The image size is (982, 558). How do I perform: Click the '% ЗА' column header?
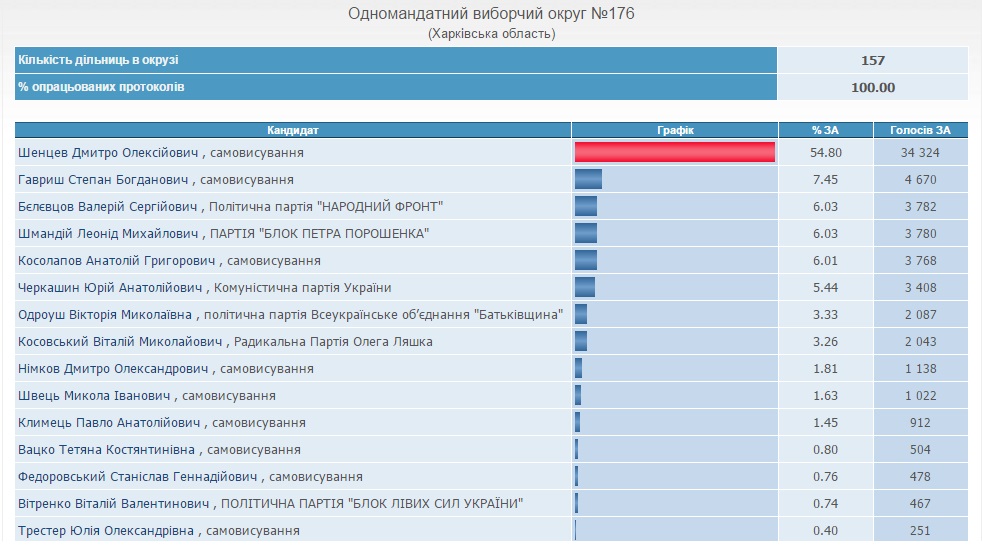coord(825,130)
